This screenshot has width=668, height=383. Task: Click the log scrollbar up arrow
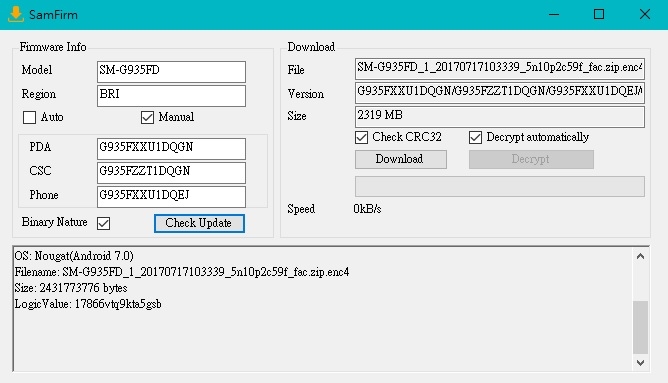pyautogui.click(x=640, y=256)
